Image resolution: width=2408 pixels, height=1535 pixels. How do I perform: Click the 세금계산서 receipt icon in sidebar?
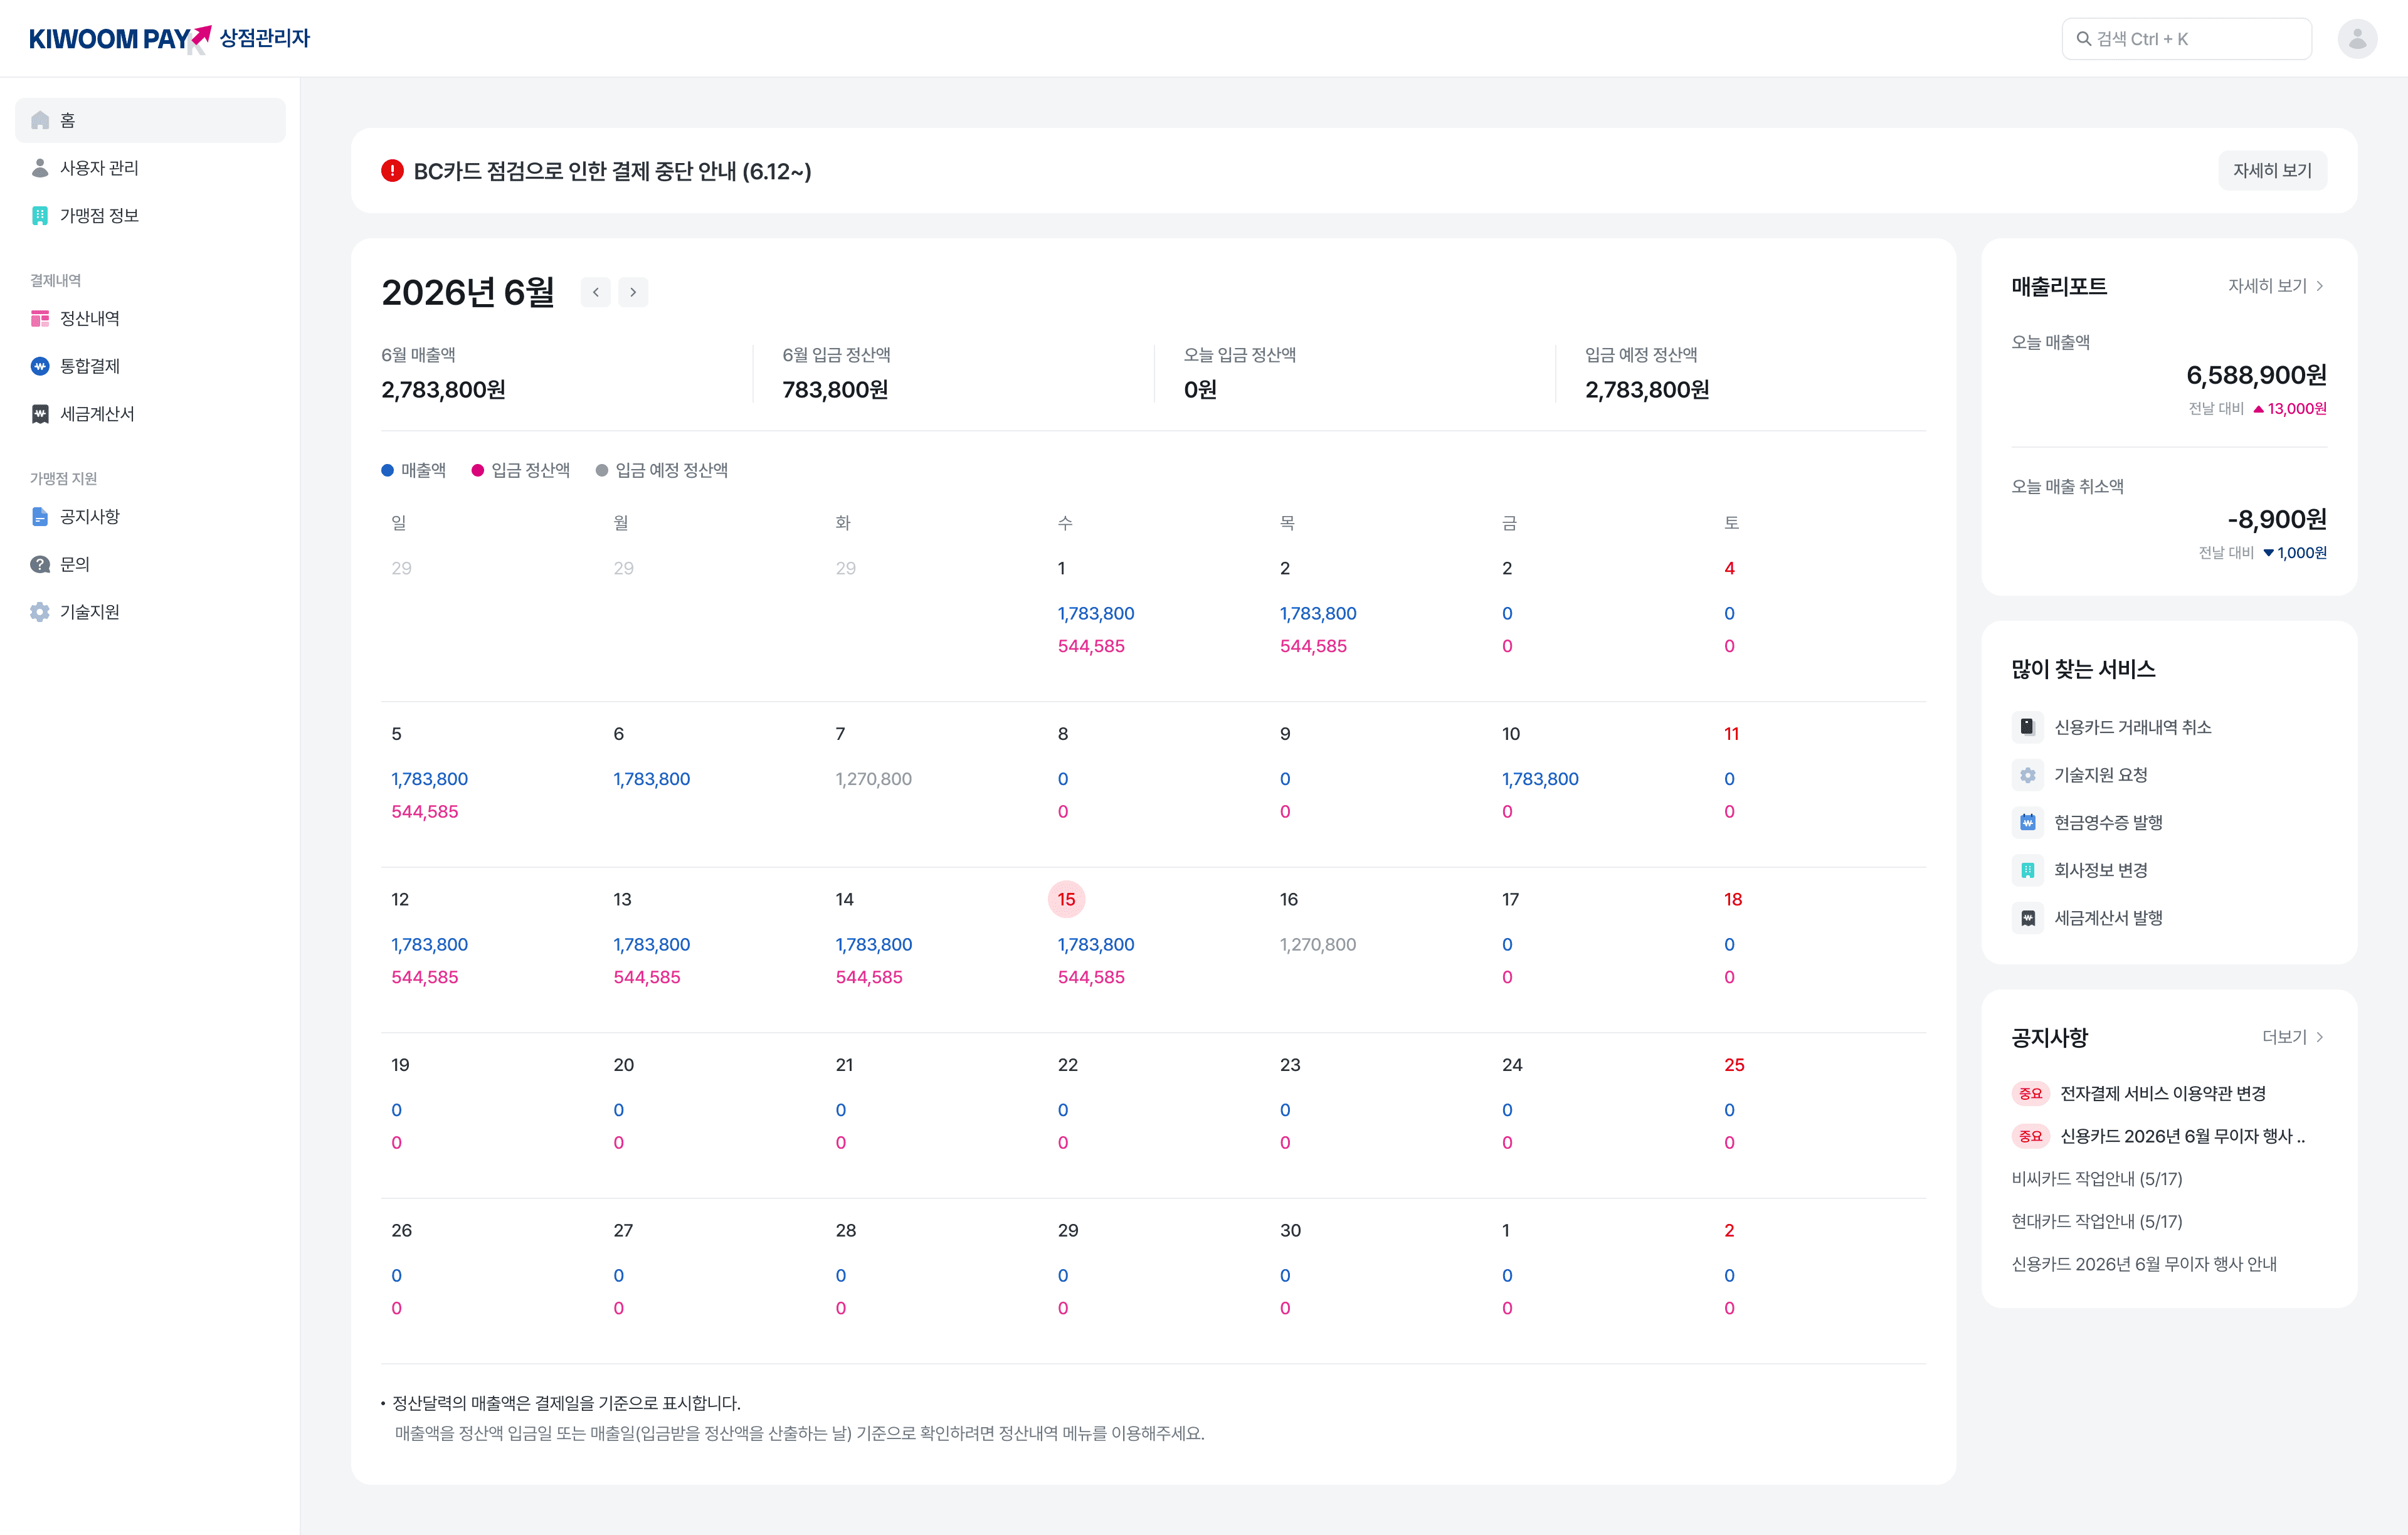(40, 414)
